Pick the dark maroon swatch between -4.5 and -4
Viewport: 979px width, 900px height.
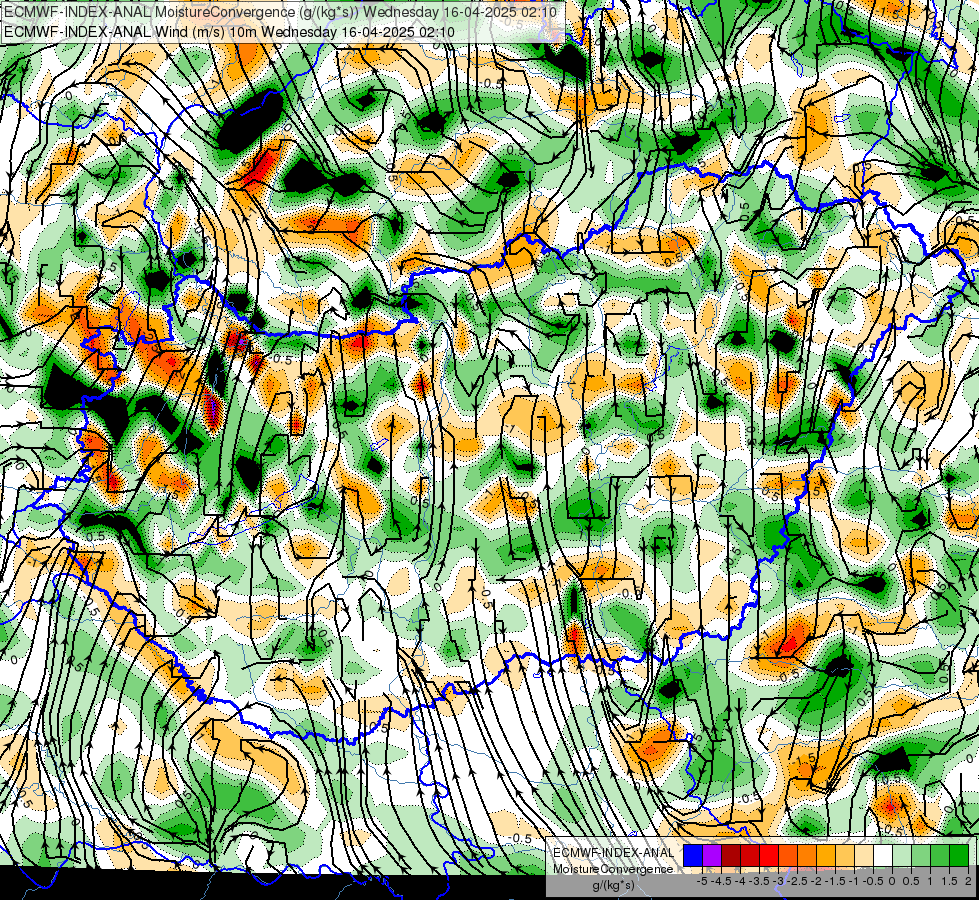pyautogui.click(x=731, y=856)
